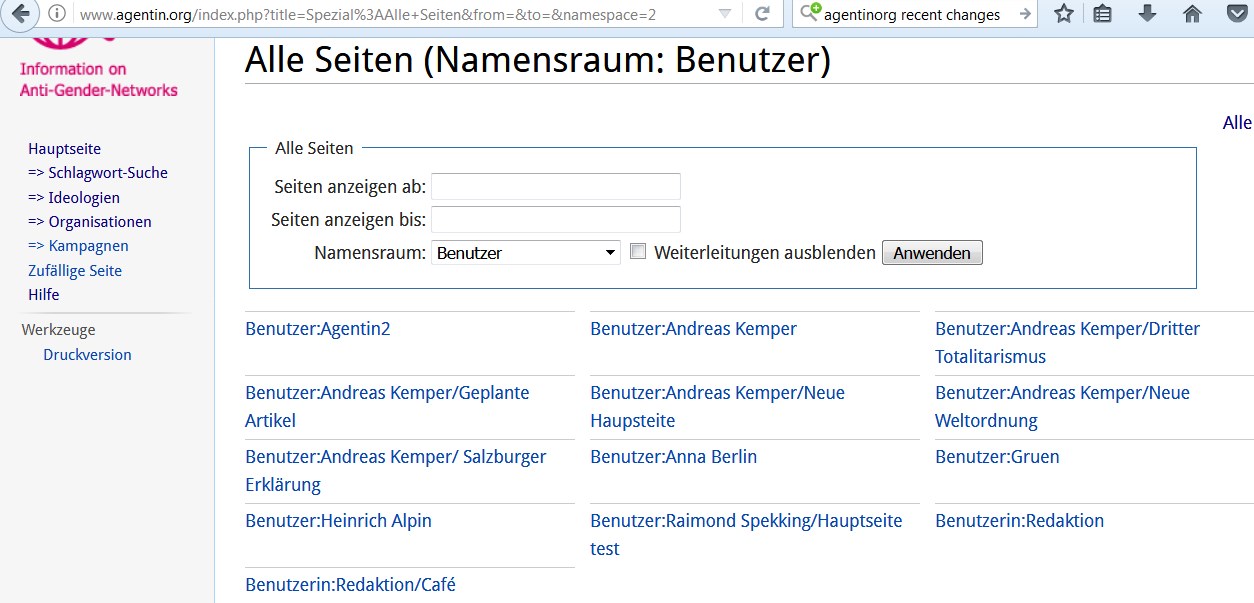Open the downloads arrow icon
1254x603 pixels.
1147,14
